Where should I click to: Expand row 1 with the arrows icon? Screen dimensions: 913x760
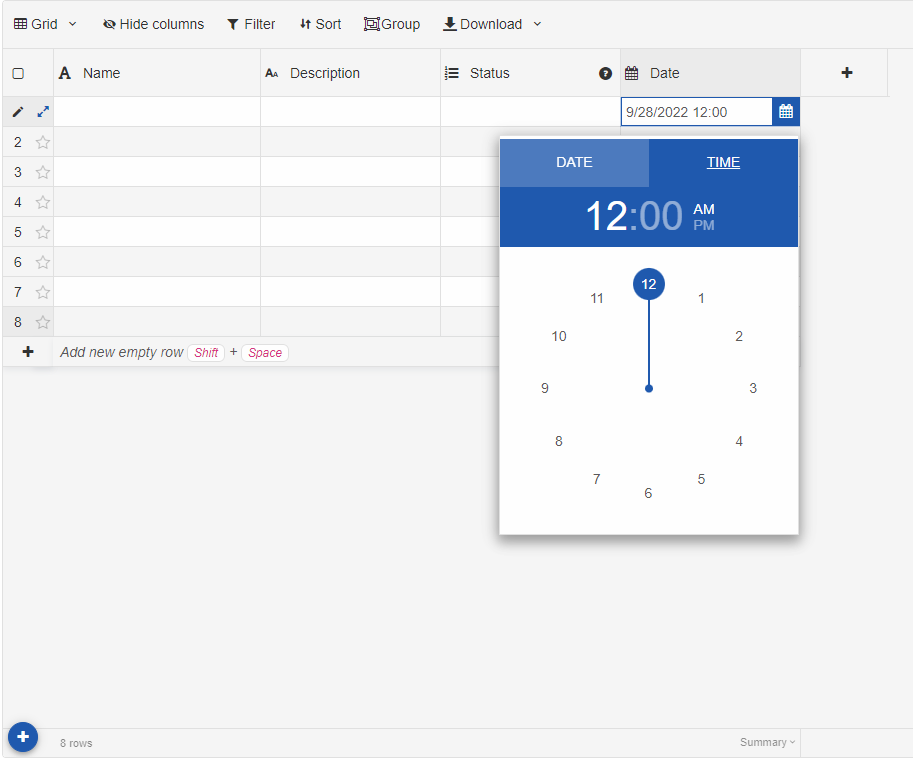tap(43, 111)
